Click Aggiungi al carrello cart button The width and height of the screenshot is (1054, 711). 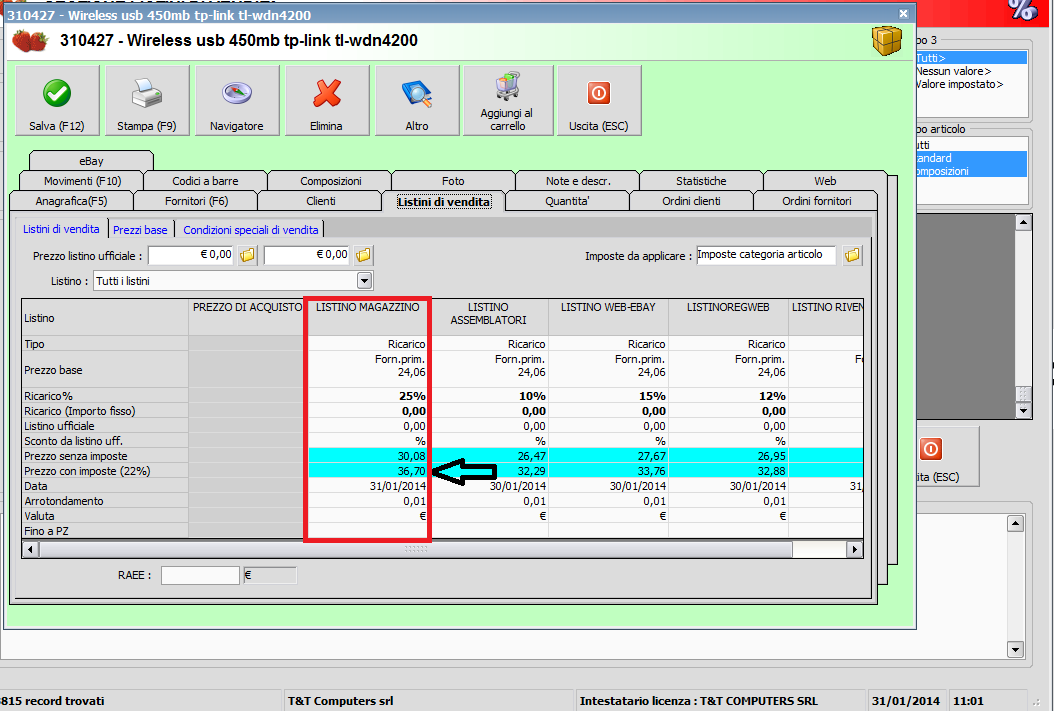pos(508,101)
